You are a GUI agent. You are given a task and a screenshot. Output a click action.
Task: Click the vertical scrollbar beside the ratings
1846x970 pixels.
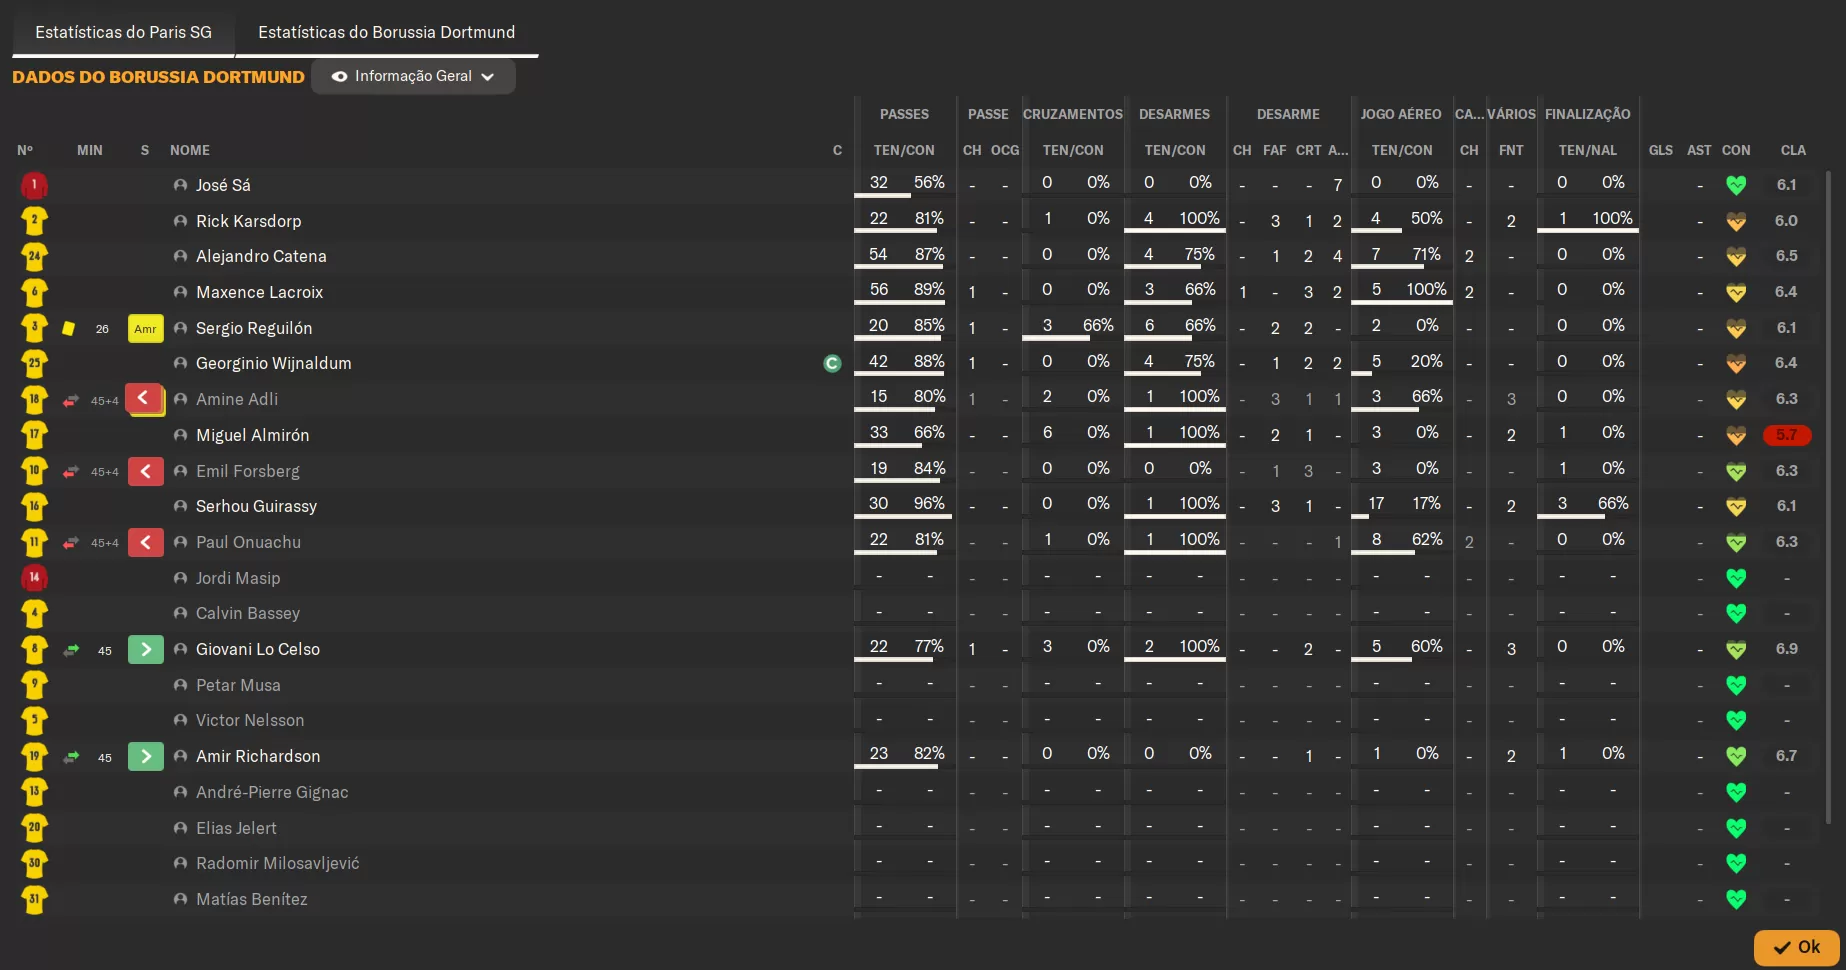(1828, 495)
